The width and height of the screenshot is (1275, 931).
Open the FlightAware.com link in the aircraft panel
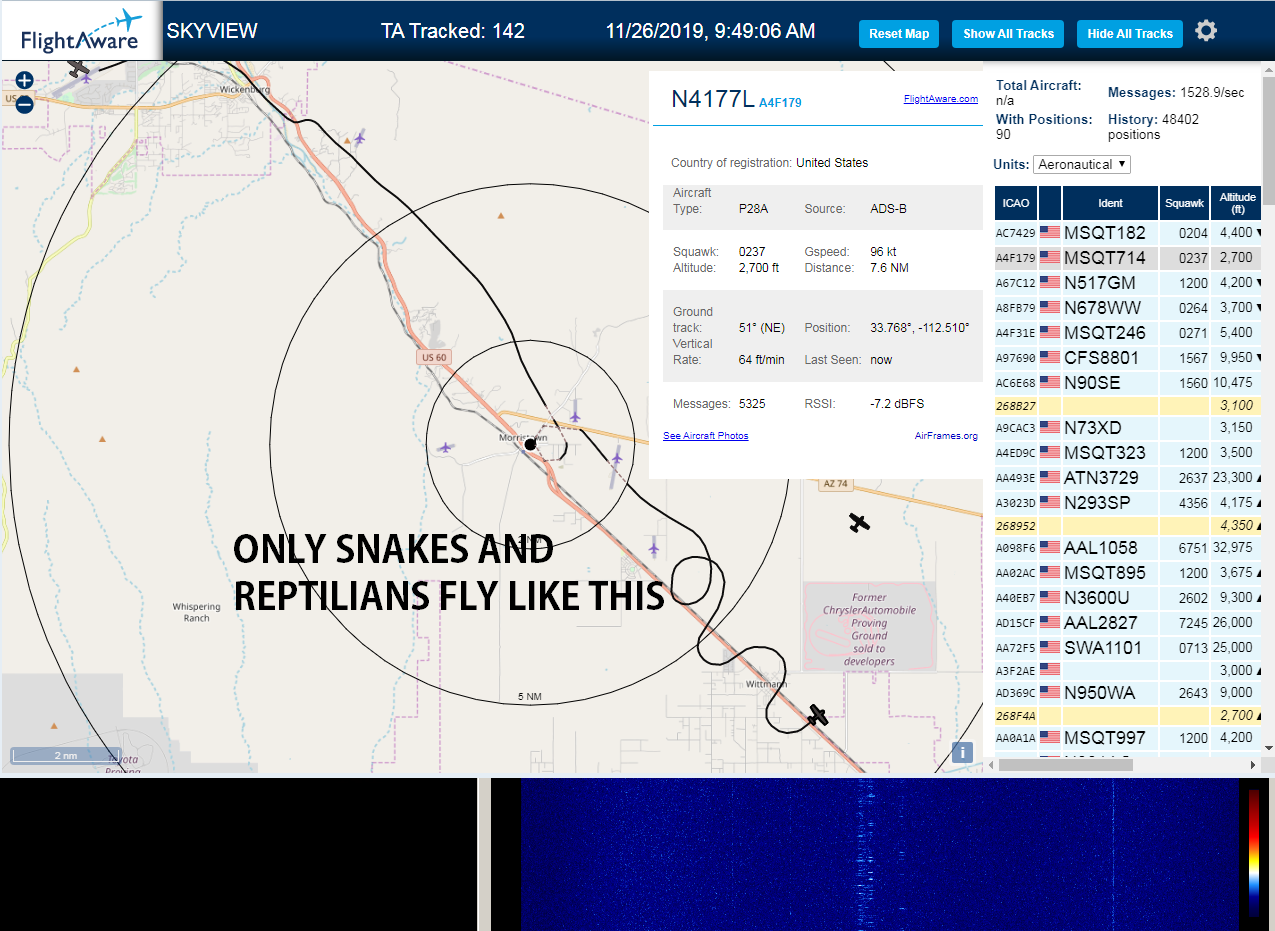click(x=940, y=99)
